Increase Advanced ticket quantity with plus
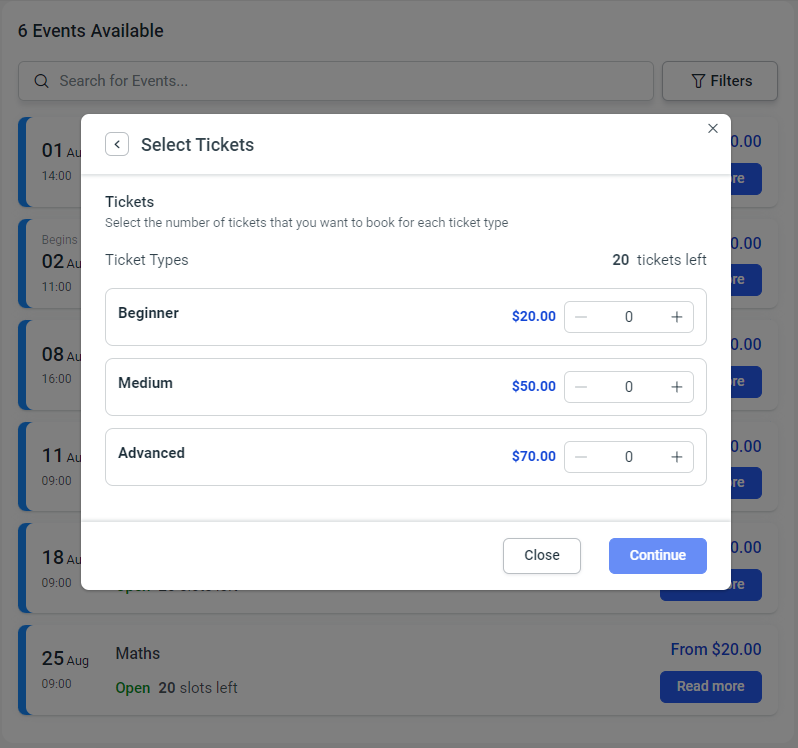The height and width of the screenshot is (748, 798). 676,457
